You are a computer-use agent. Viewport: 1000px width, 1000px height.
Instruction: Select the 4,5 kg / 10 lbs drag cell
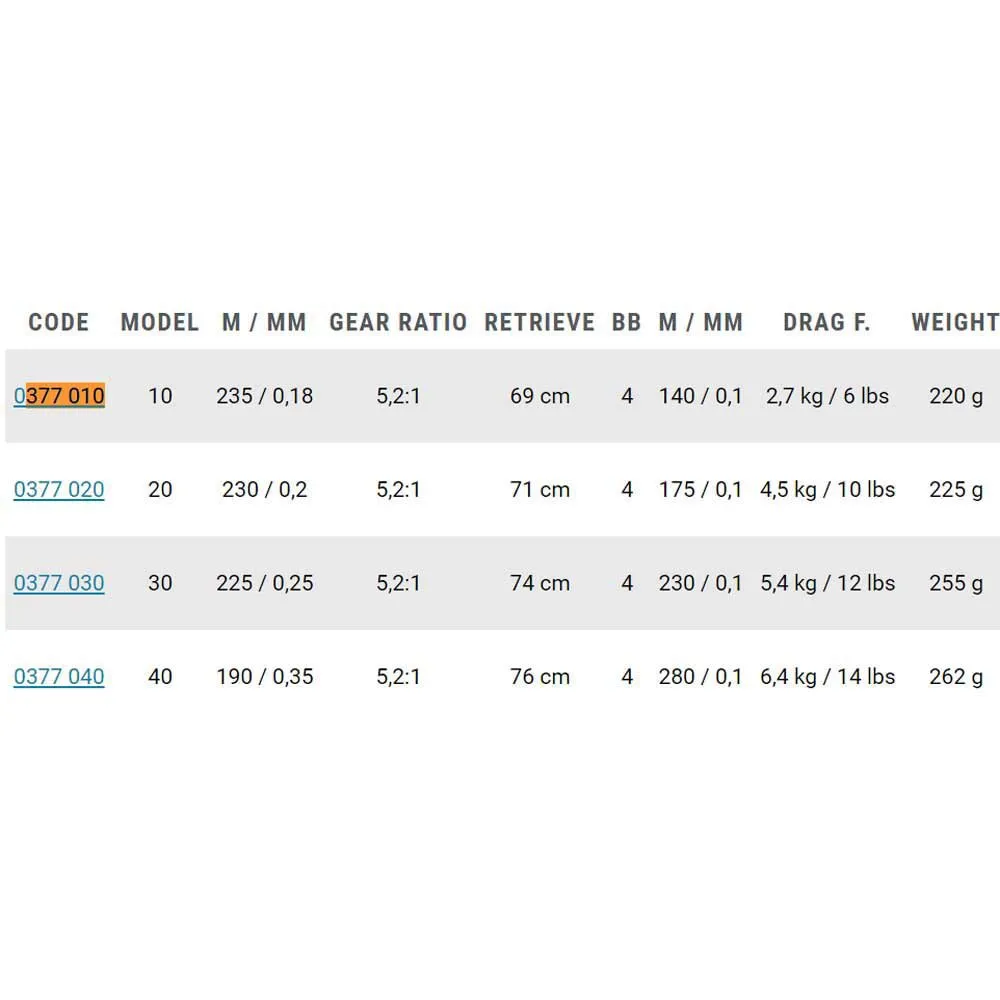827,490
